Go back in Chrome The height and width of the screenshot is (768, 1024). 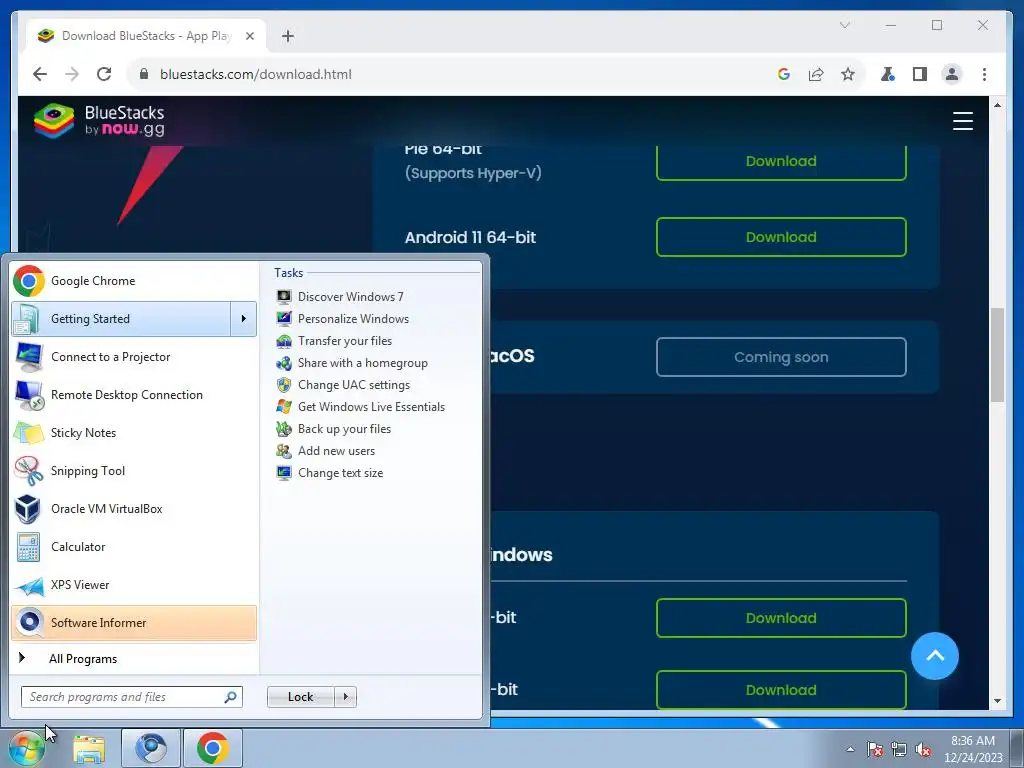(40, 74)
